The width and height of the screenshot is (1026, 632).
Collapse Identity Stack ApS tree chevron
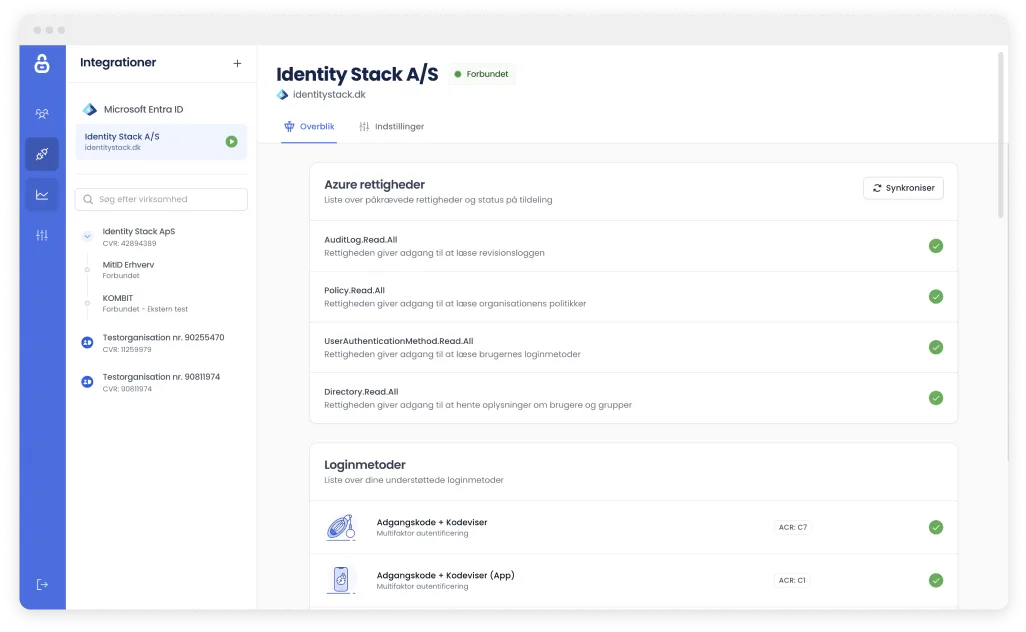pyautogui.click(x=87, y=237)
